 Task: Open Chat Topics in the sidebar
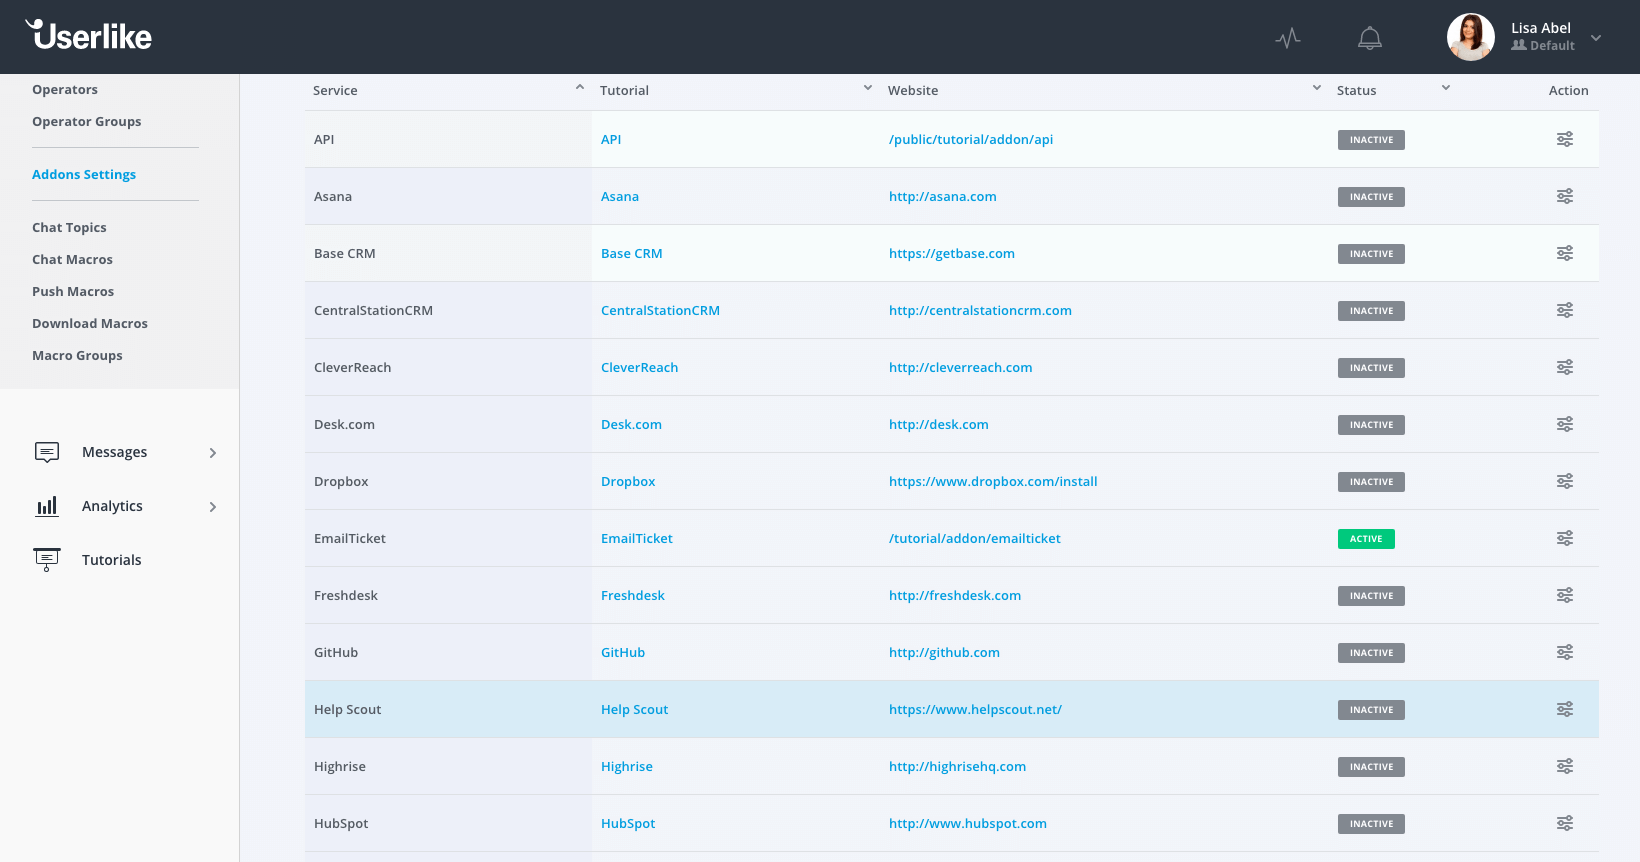click(69, 227)
